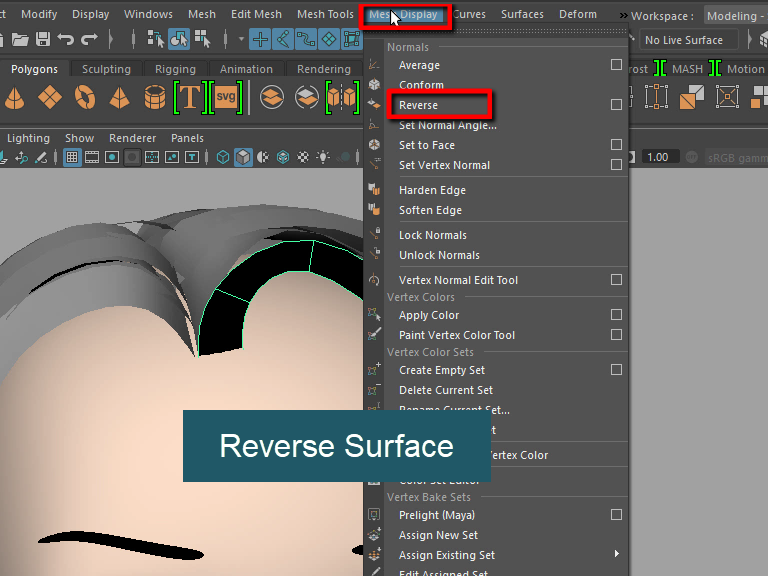Click the undo arrow icon

click(x=66, y=39)
